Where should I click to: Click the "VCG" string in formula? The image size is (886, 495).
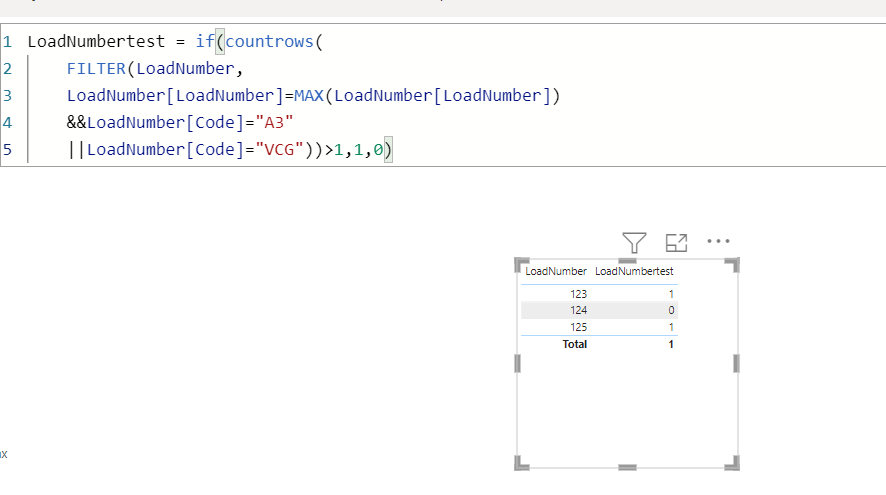pyautogui.click(x=279, y=150)
